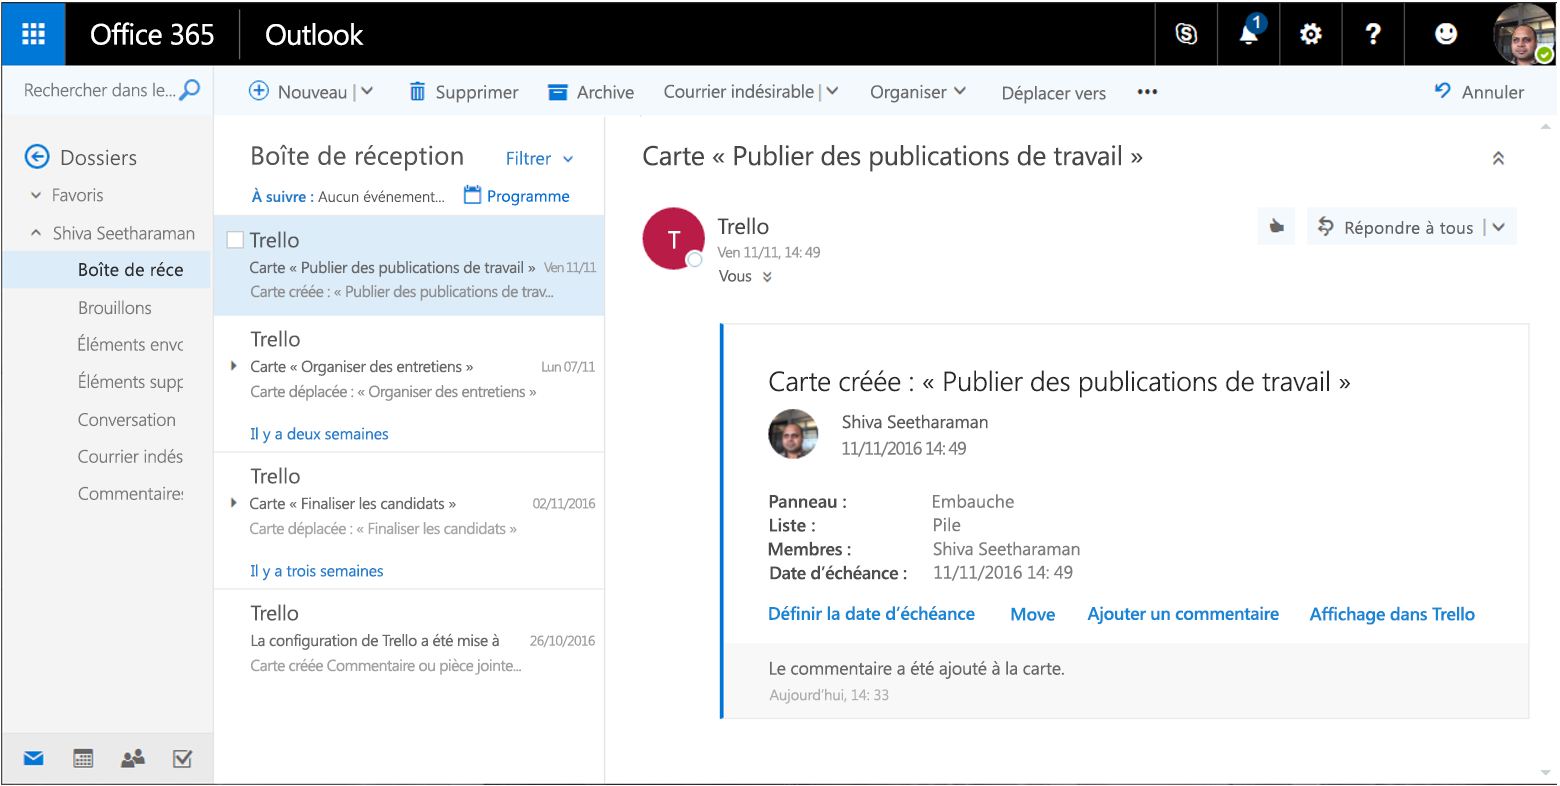Create a new message with Nouveau
The width and height of the screenshot is (1560, 786).
(298, 91)
